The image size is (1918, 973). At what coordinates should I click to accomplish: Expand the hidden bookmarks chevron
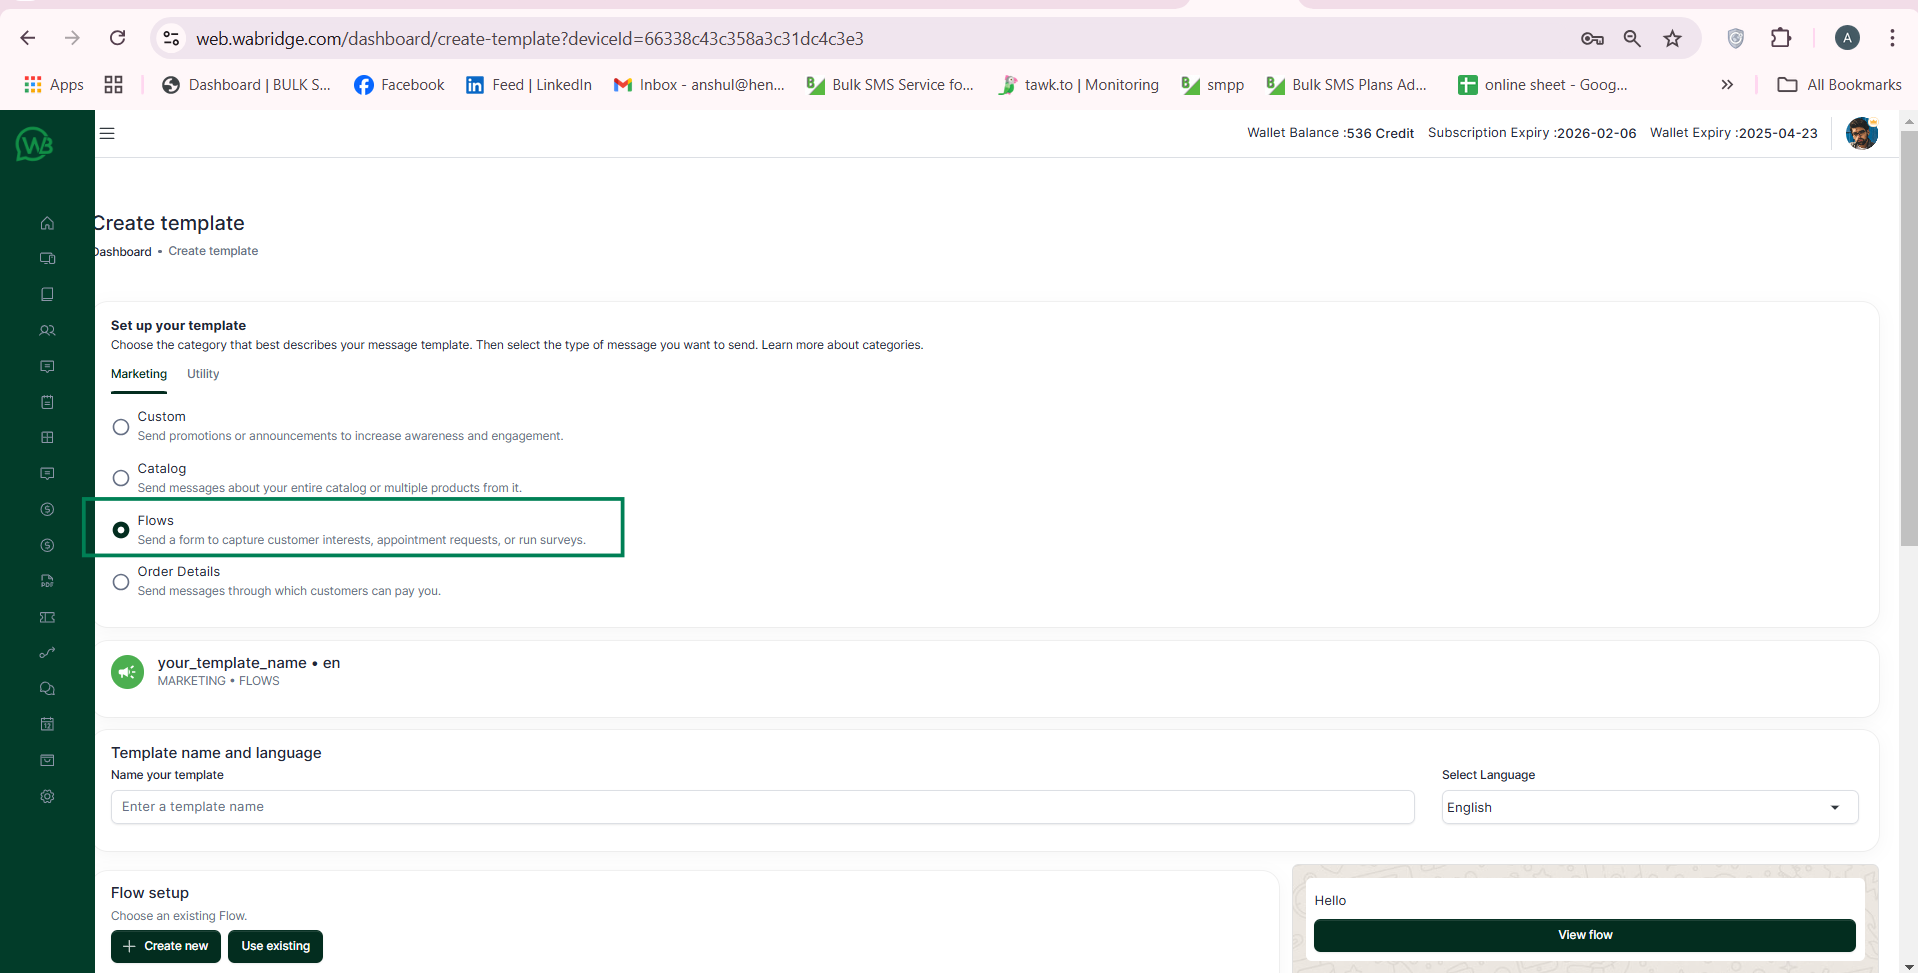click(1727, 85)
